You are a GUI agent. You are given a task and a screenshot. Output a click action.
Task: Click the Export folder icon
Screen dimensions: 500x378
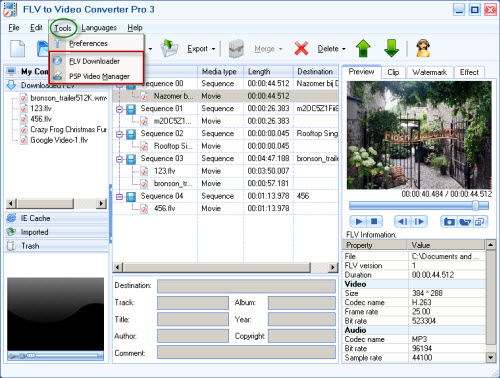pos(170,49)
